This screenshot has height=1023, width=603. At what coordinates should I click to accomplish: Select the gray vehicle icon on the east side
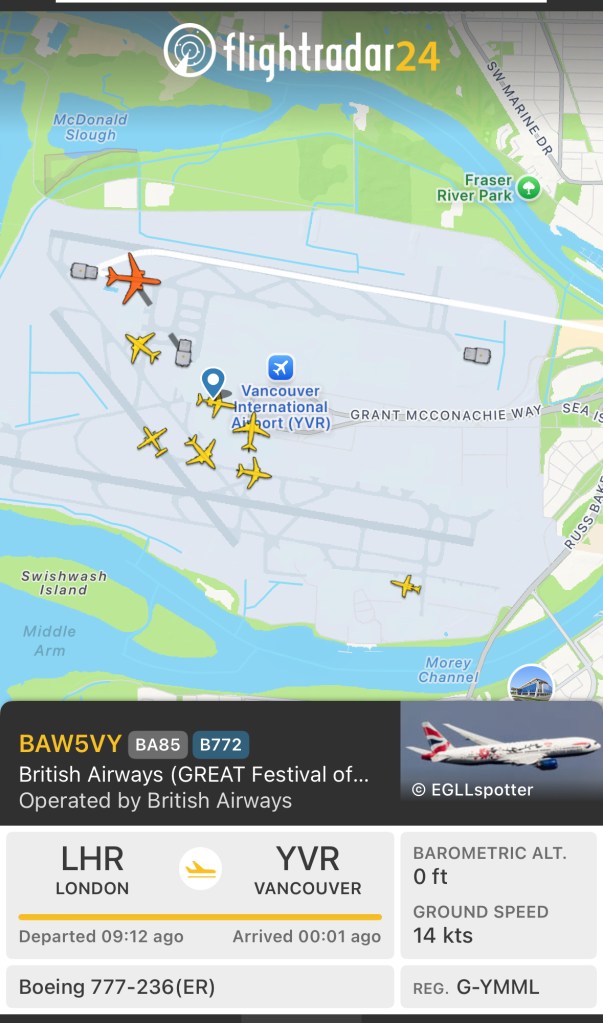477,355
